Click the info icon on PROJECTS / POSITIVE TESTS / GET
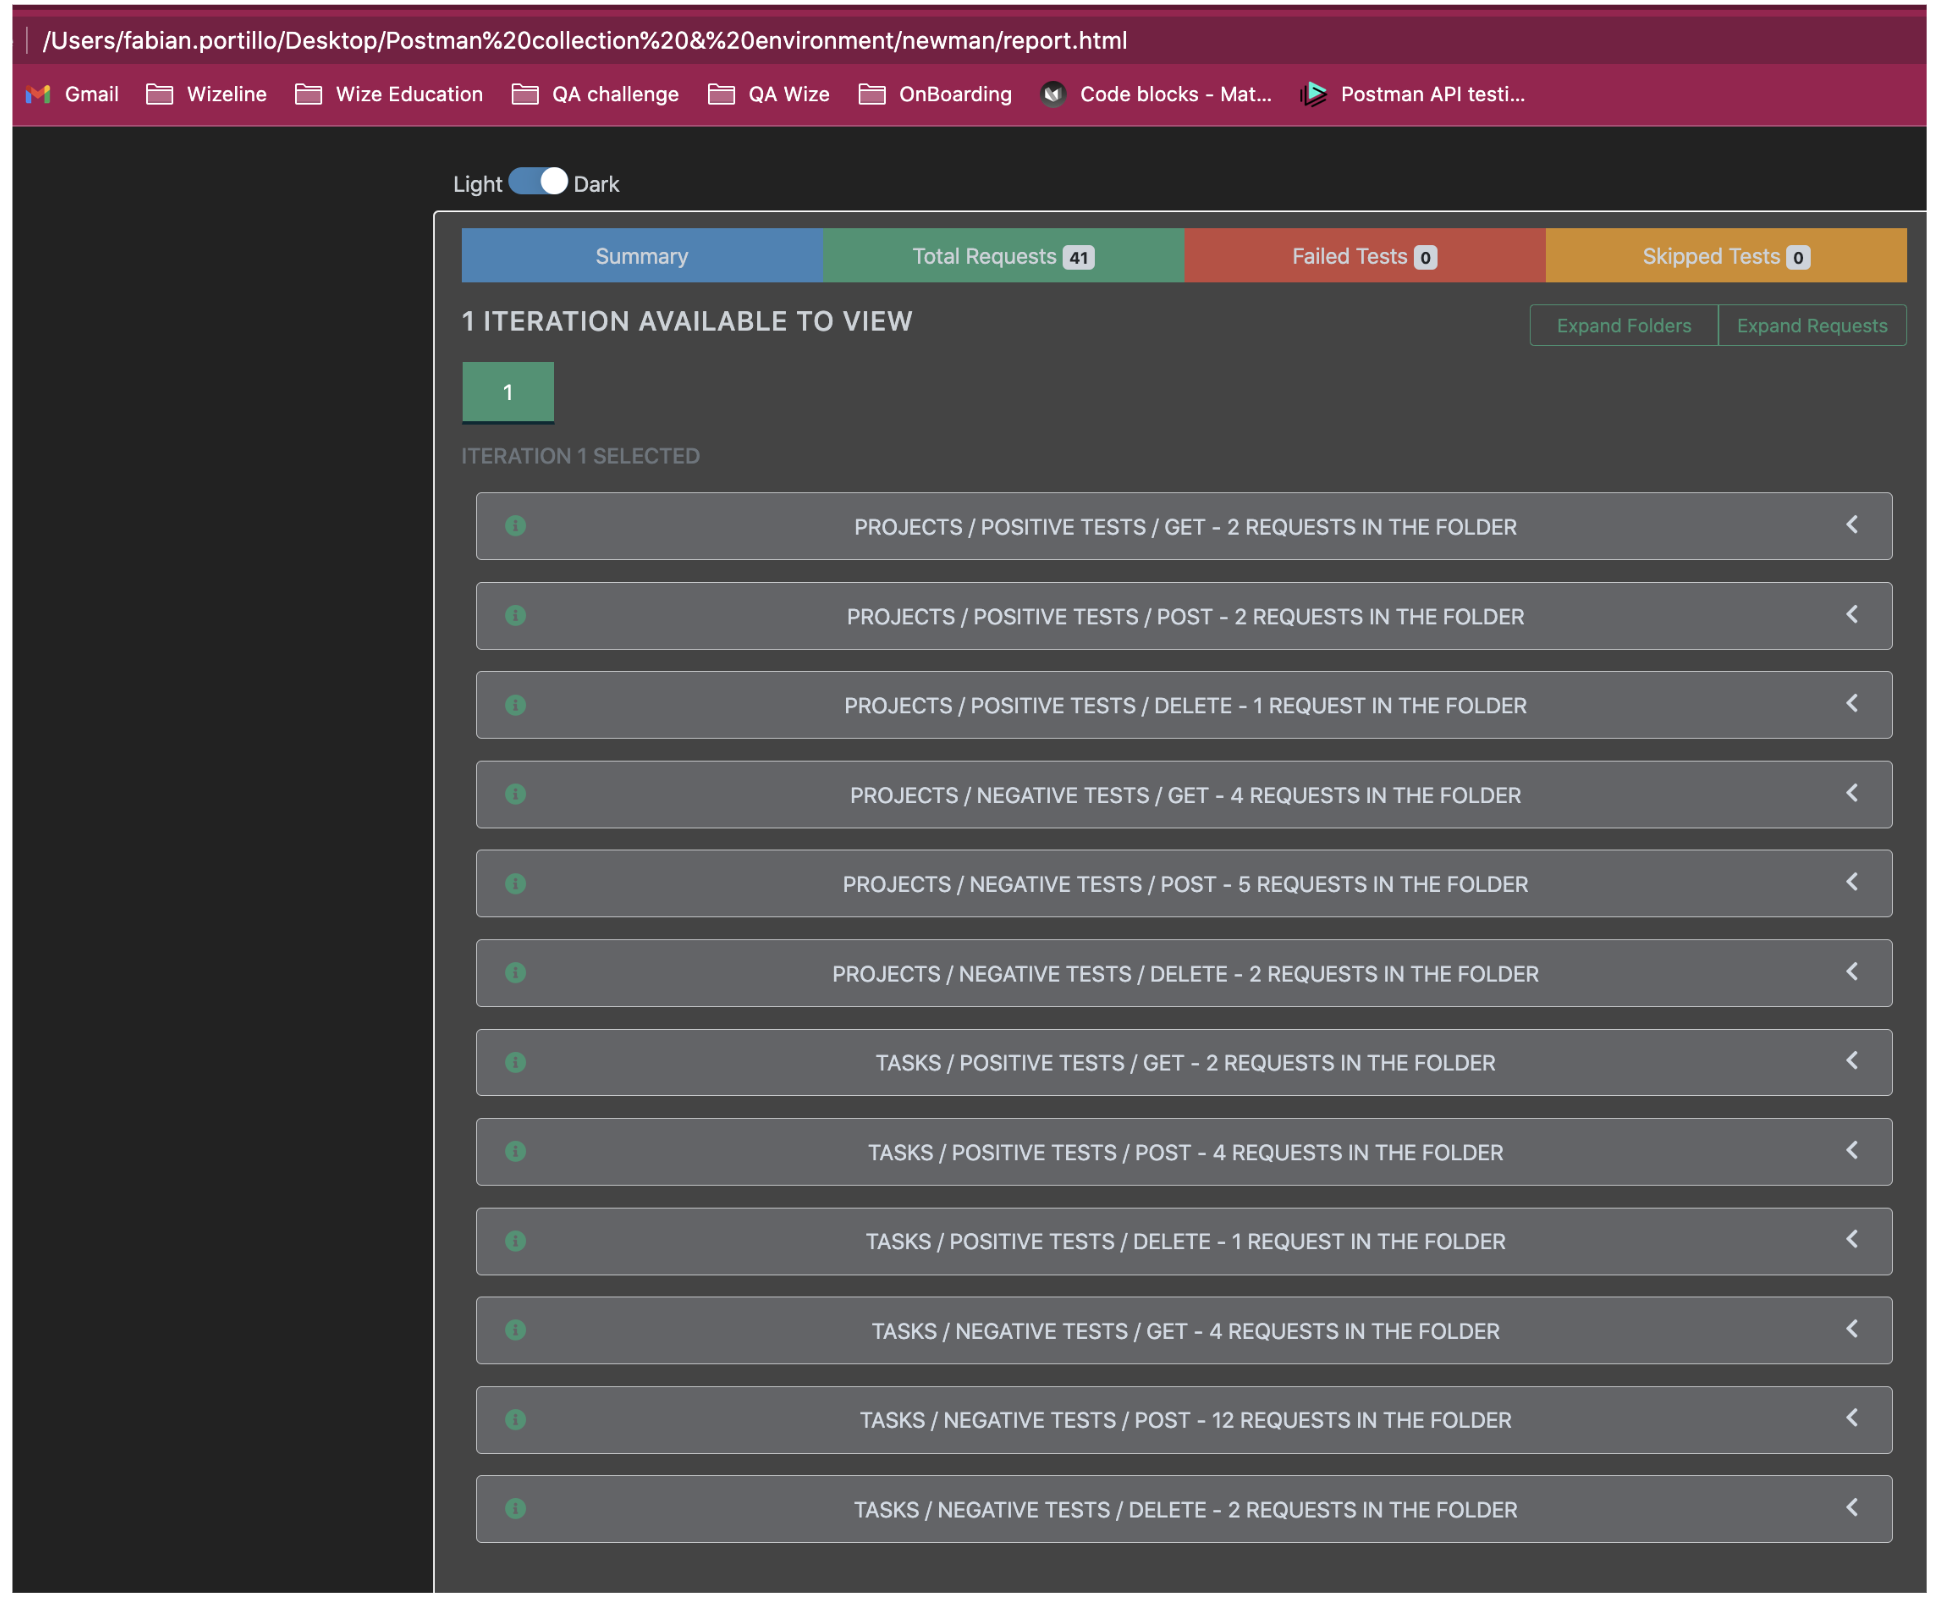This screenshot has height=1602, width=1938. [516, 526]
